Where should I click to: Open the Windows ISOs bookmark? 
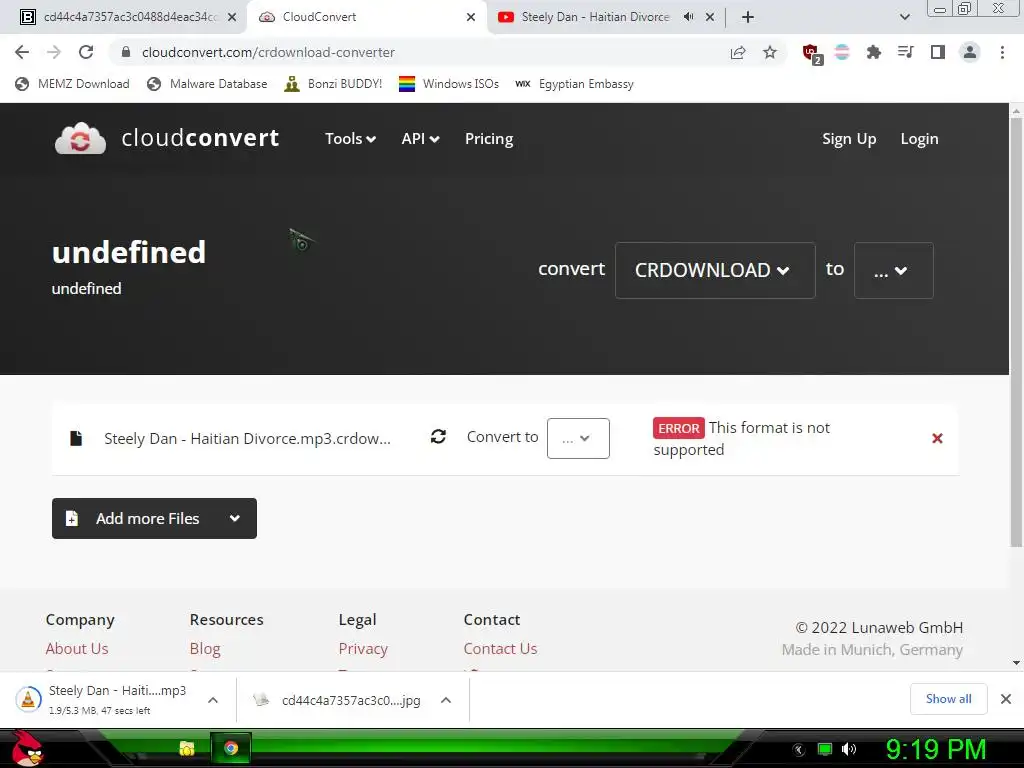449,84
